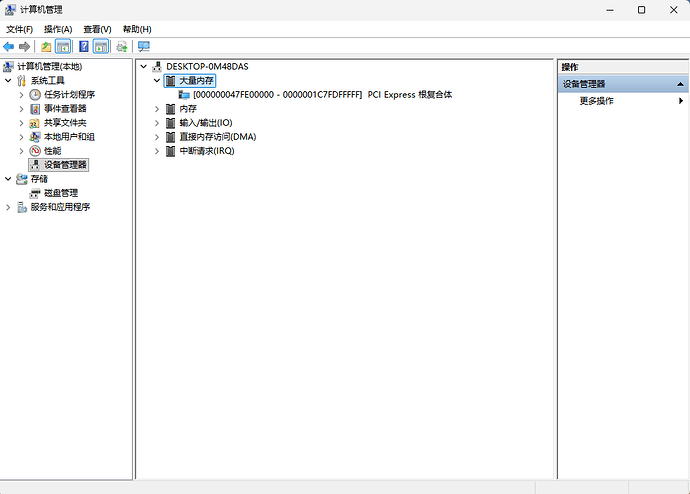Collapse the DESKTOP-0M48DAS root node
This screenshot has width=690, height=494.
point(143,66)
